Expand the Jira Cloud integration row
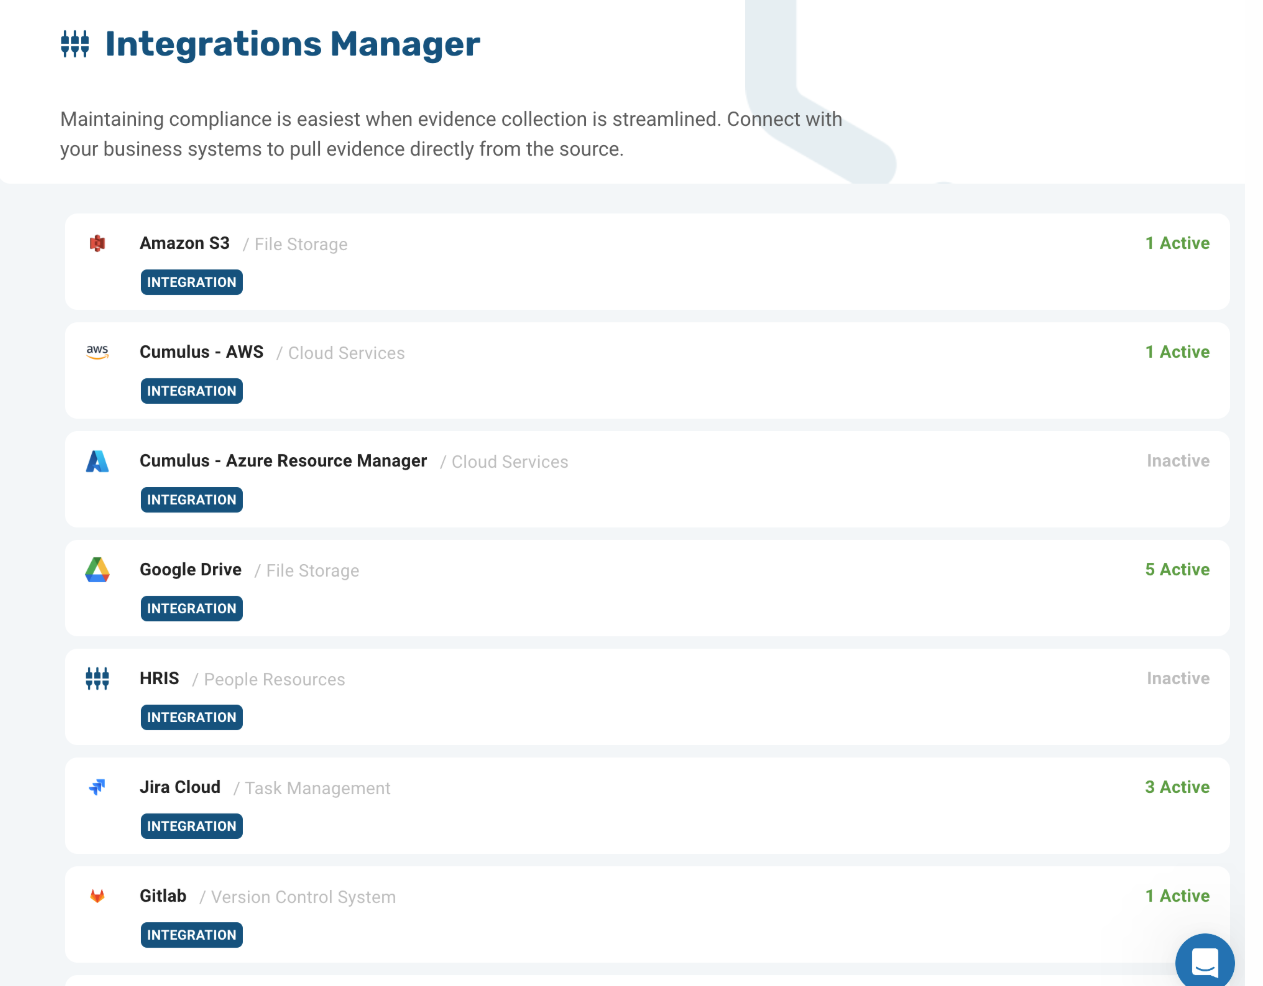 click(x=646, y=805)
